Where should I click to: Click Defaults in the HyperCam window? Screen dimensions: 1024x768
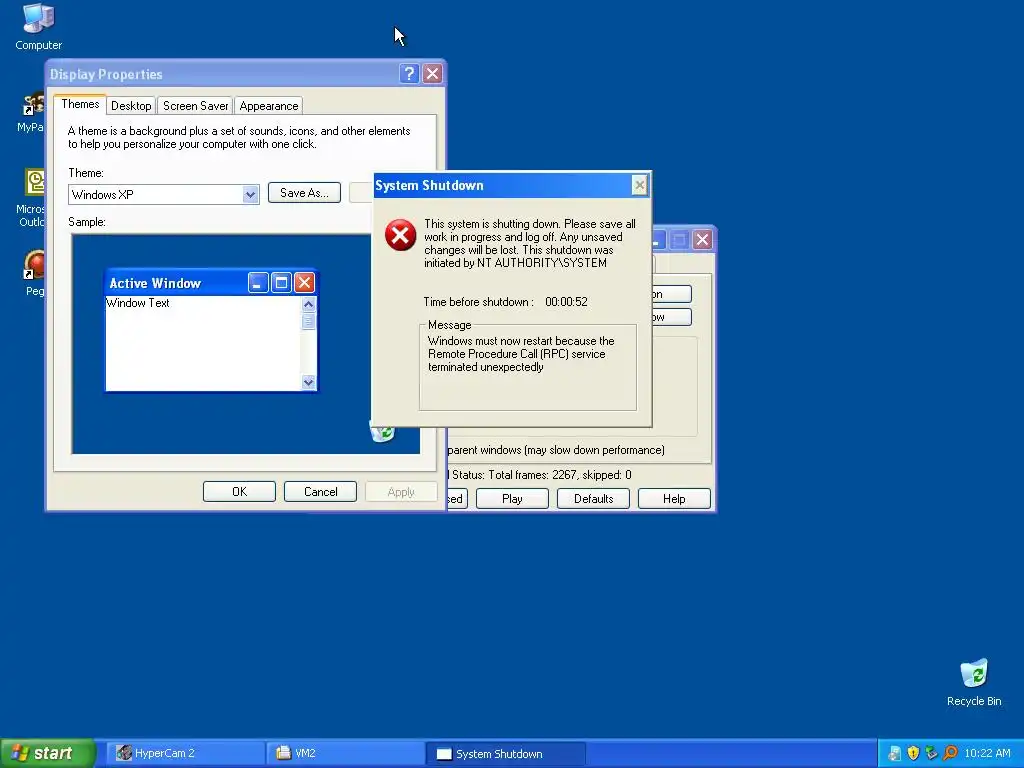click(x=593, y=499)
